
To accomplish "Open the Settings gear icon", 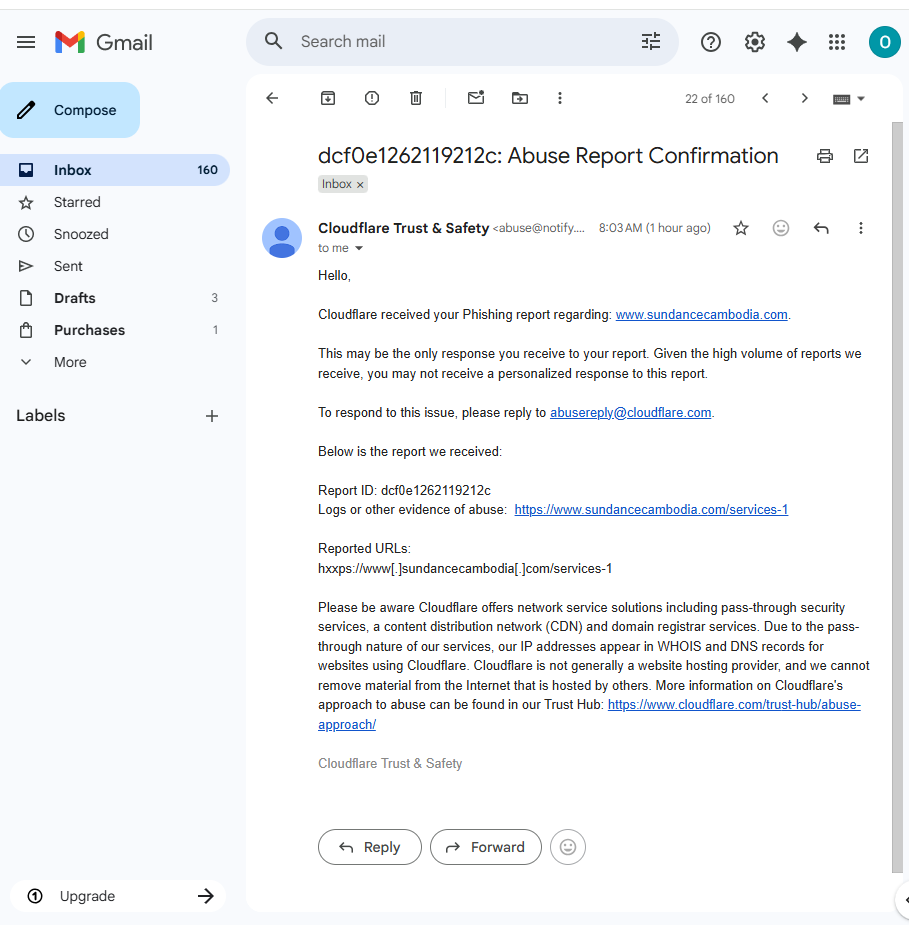I will 754,42.
